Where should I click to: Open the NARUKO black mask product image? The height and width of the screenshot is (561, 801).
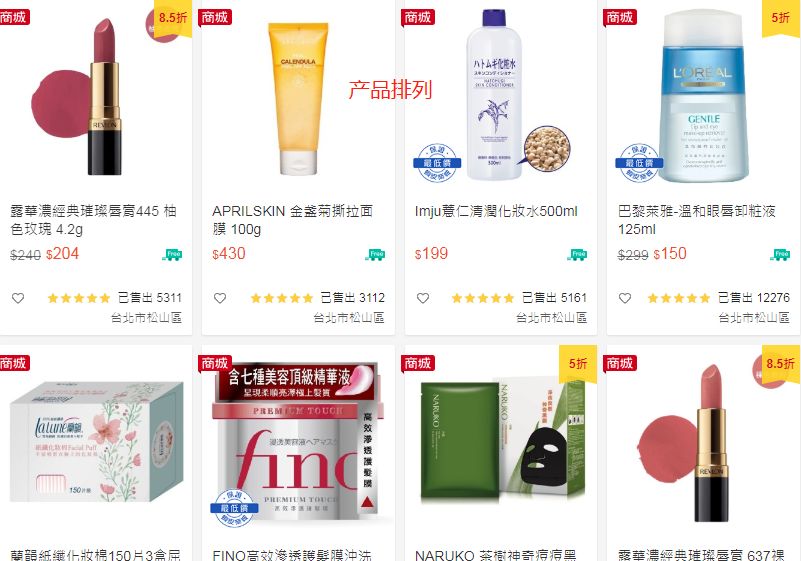pyautogui.click(x=503, y=440)
